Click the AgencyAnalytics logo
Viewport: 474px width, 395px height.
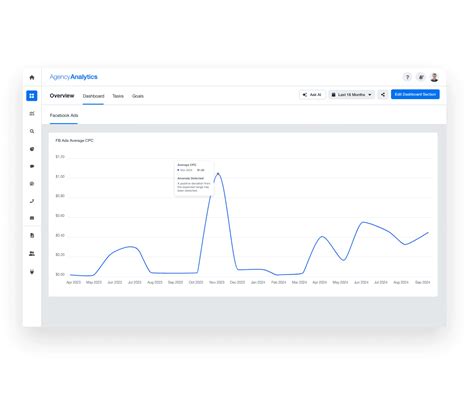point(73,77)
